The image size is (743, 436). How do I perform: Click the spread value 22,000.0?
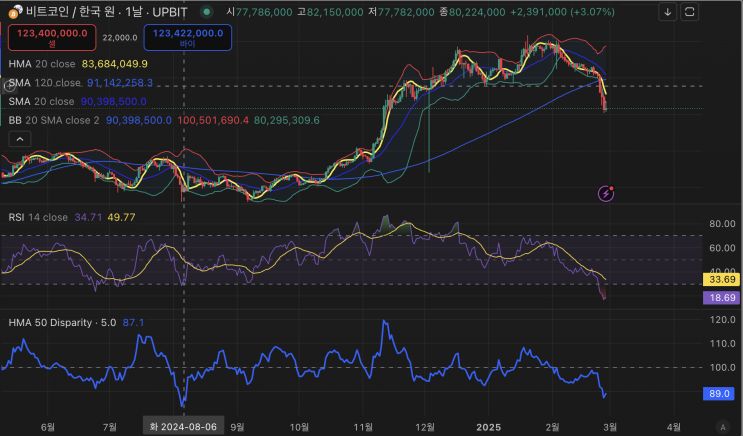[x=120, y=37]
